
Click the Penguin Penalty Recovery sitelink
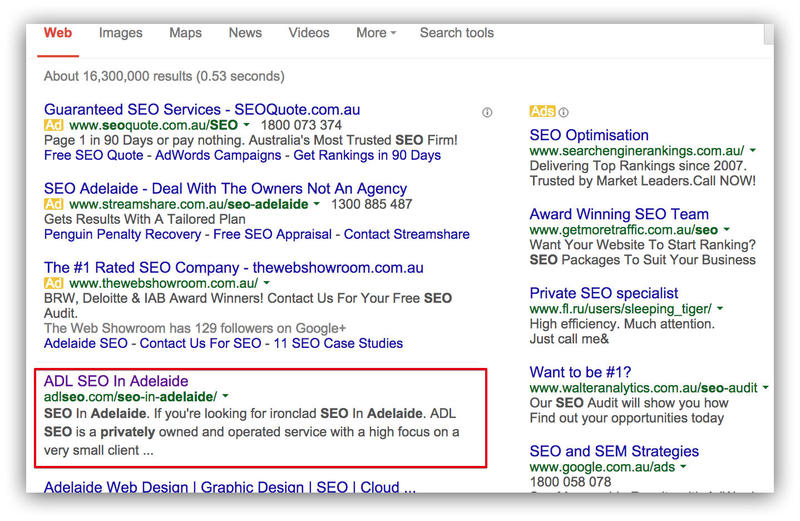122,234
